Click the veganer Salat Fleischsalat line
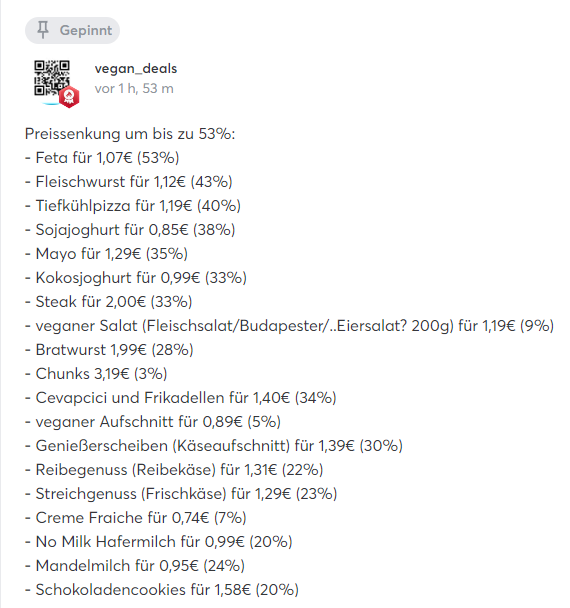This screenshot has height=608, width=570. pos(290,326)
